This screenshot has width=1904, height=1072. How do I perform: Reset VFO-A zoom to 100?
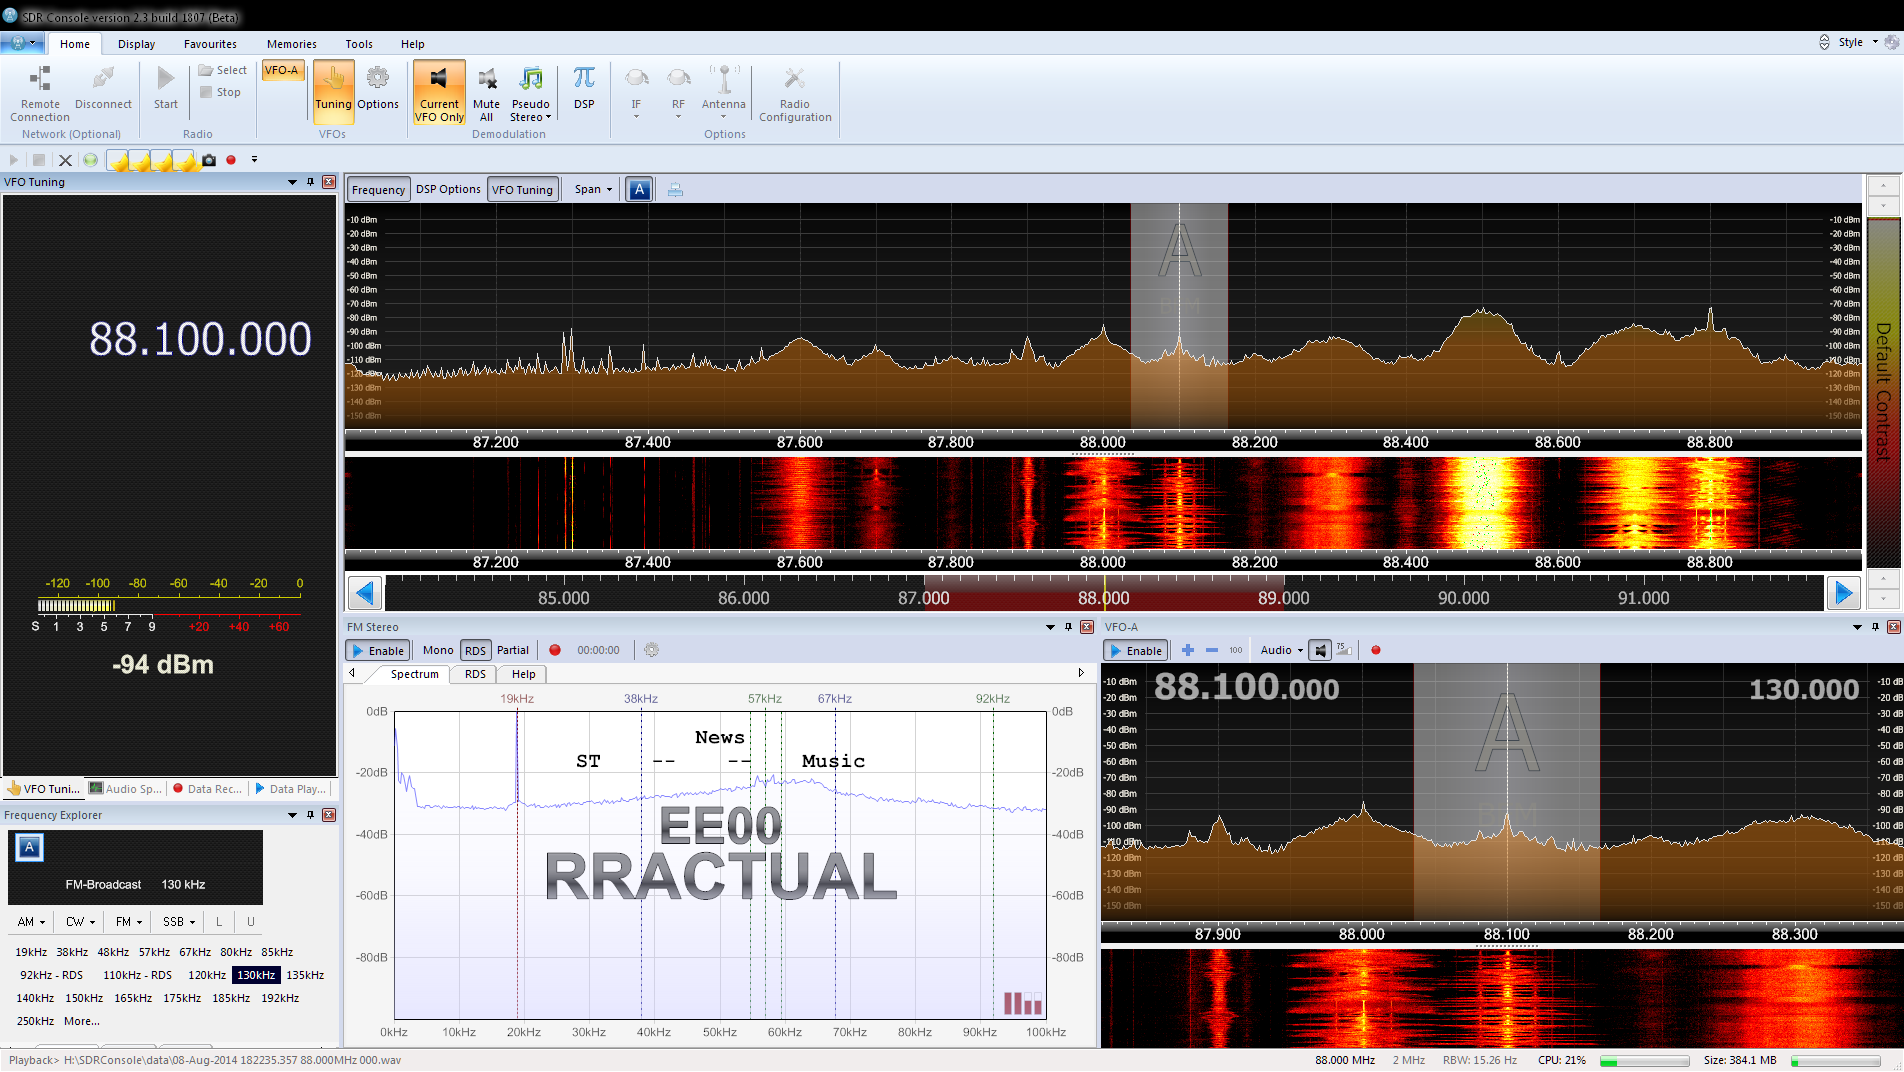point(1236,650)
